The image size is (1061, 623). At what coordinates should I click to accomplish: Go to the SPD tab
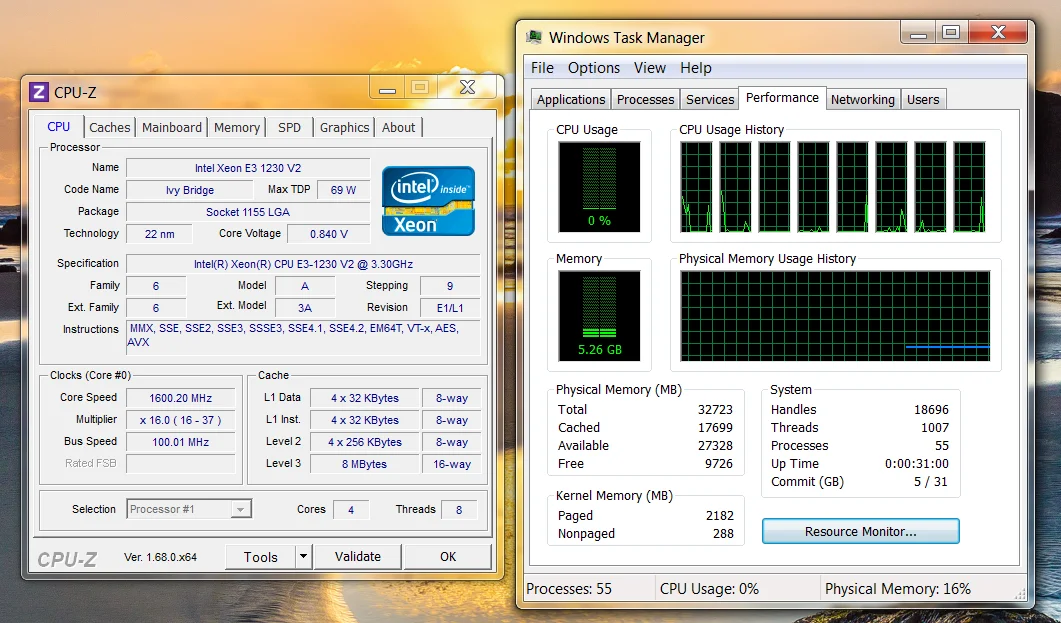[290, 127]
